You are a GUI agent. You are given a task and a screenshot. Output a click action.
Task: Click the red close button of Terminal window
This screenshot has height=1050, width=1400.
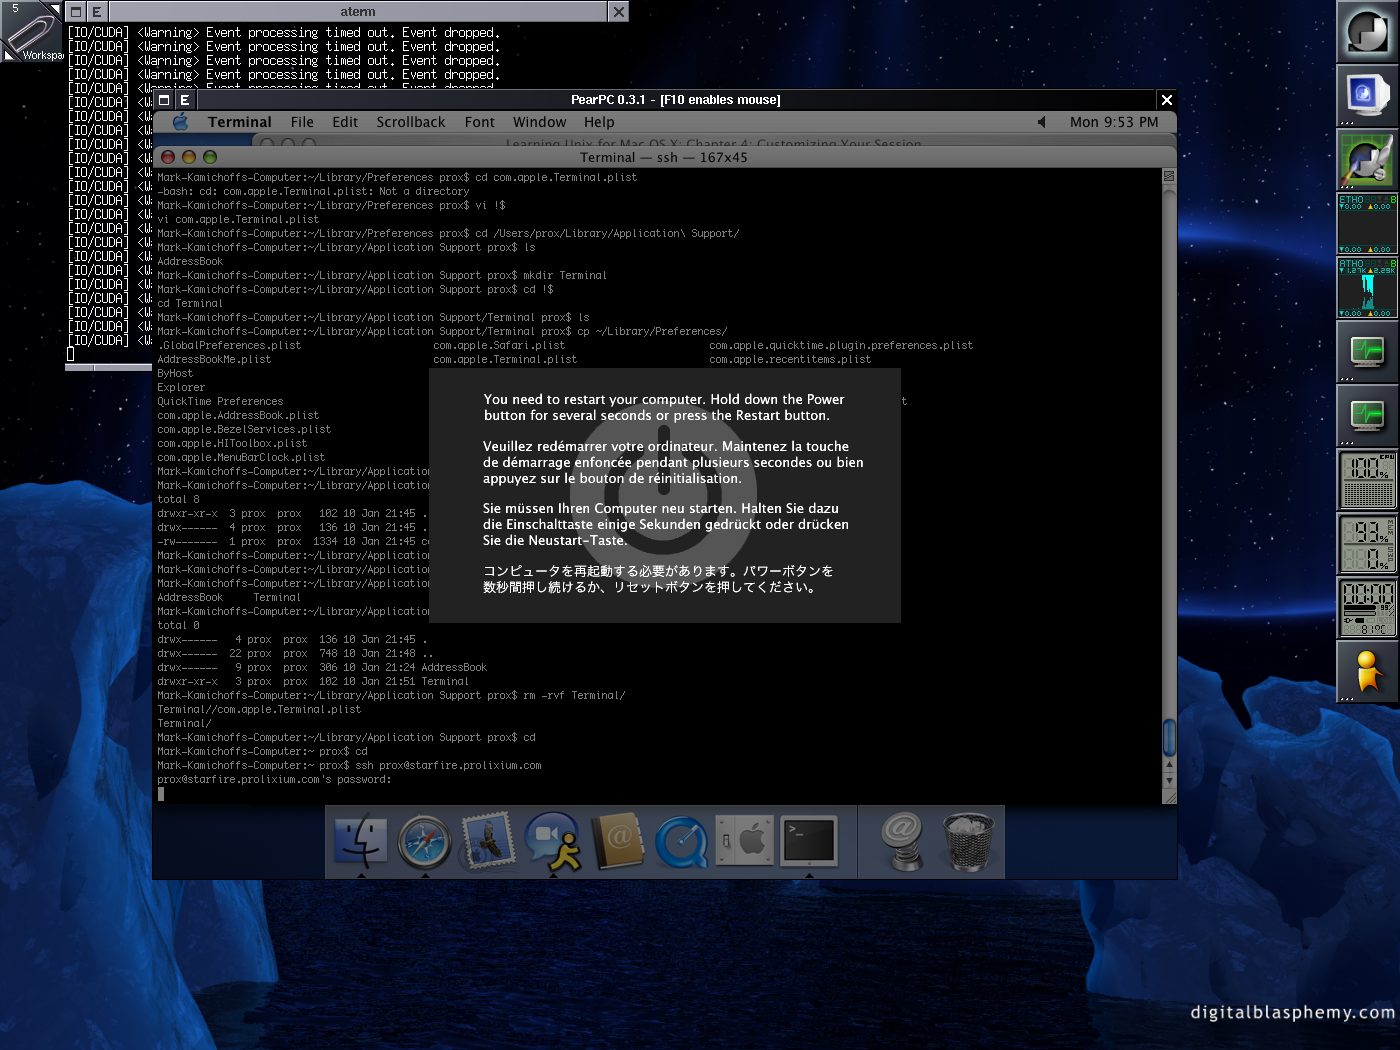[x=168, y=157]
